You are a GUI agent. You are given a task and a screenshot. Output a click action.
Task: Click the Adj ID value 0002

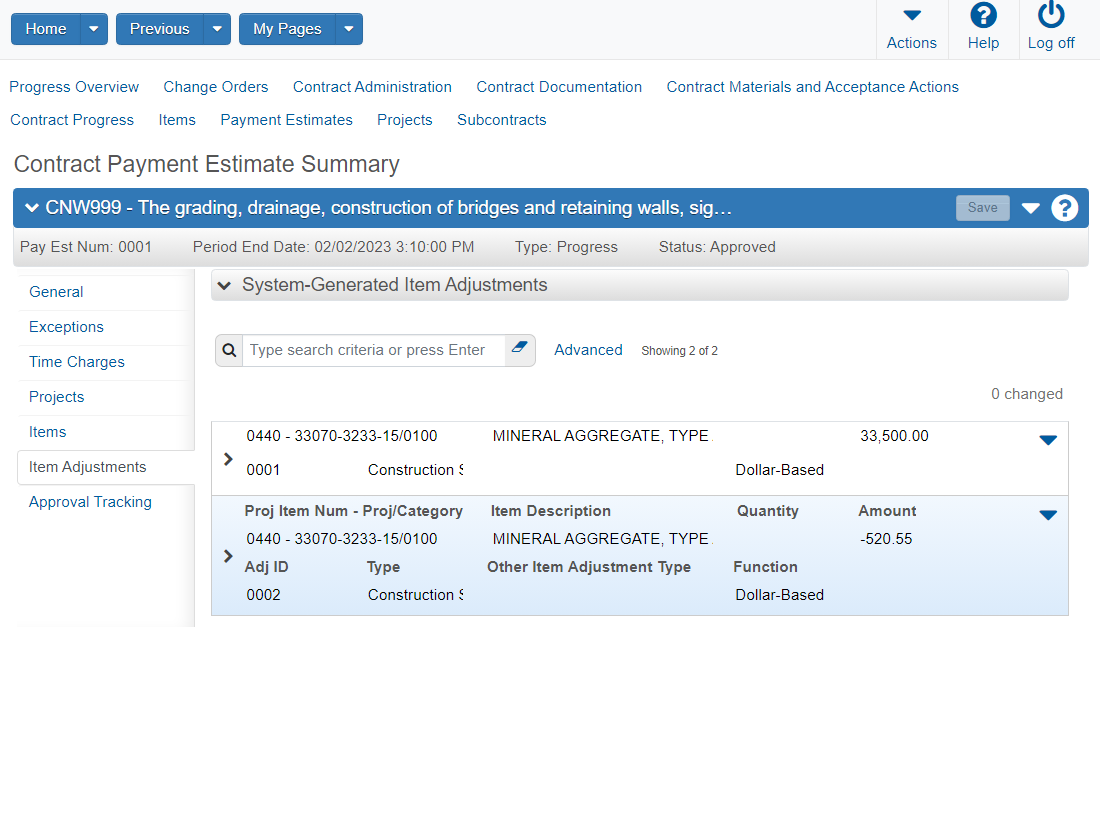[263, 595]
